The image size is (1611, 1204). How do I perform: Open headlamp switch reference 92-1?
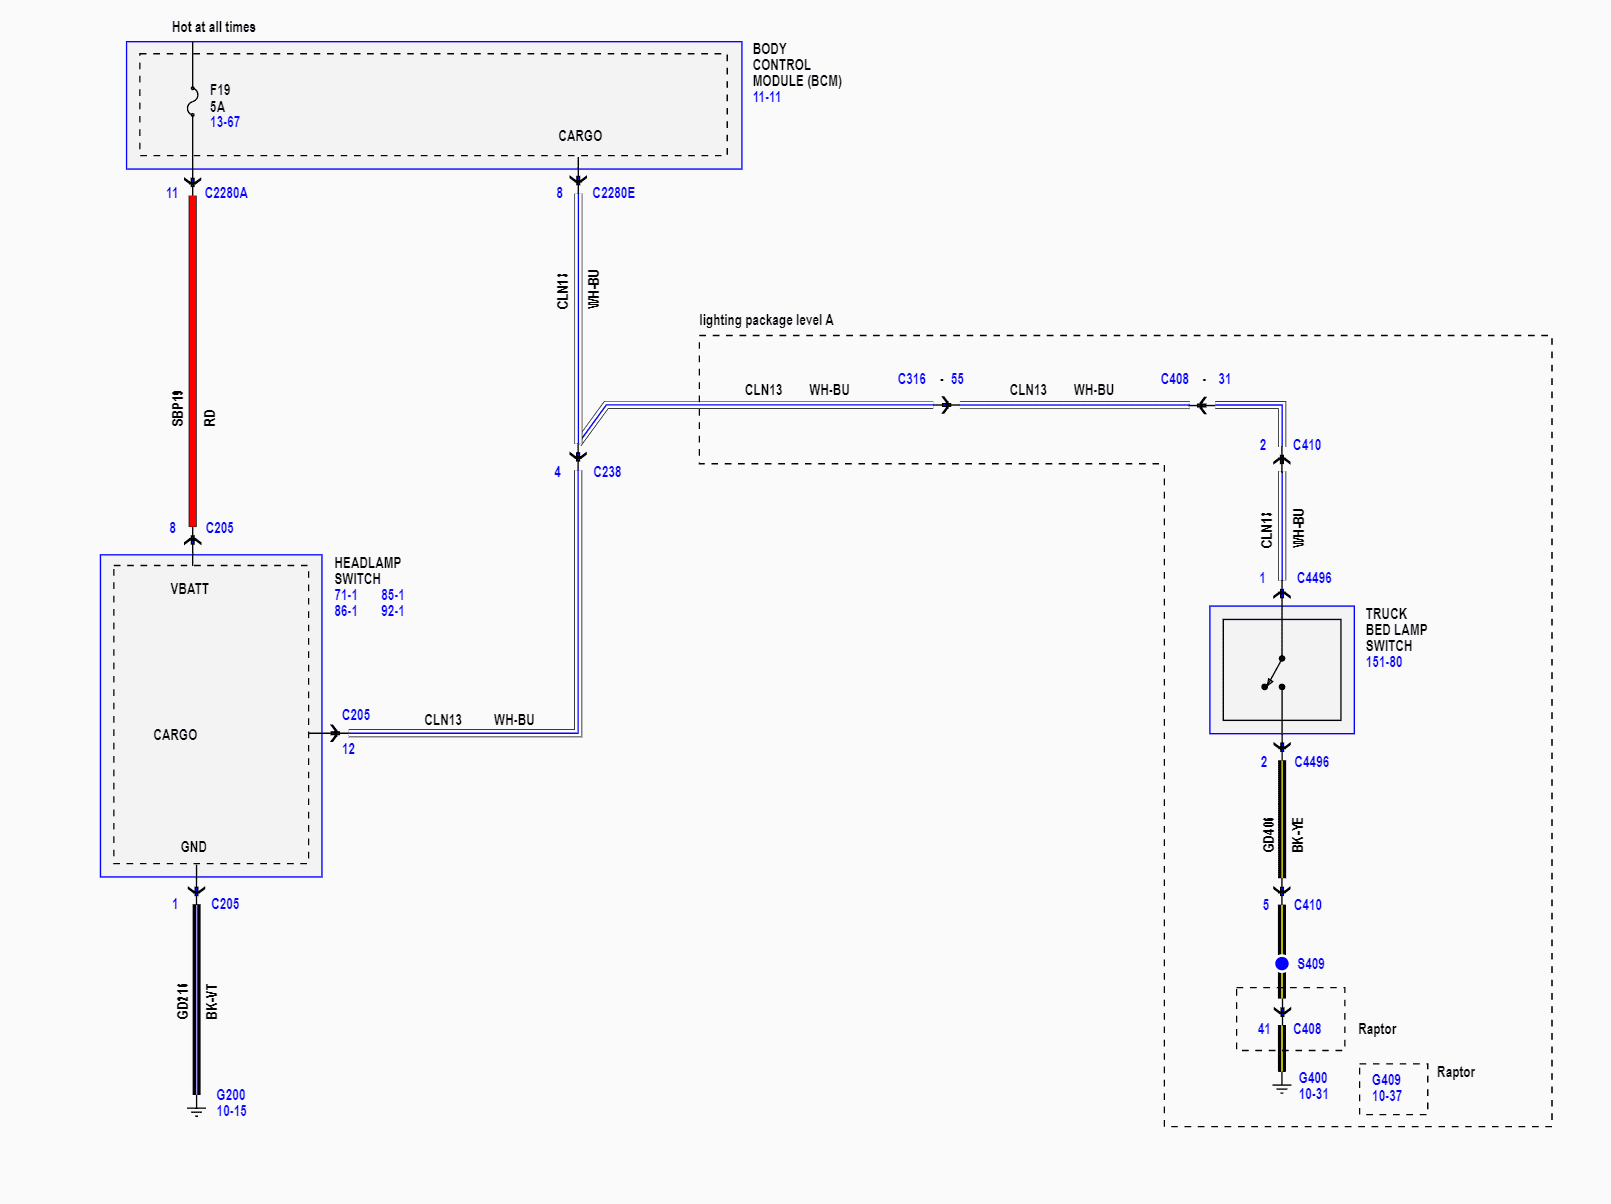coord(392,611)
